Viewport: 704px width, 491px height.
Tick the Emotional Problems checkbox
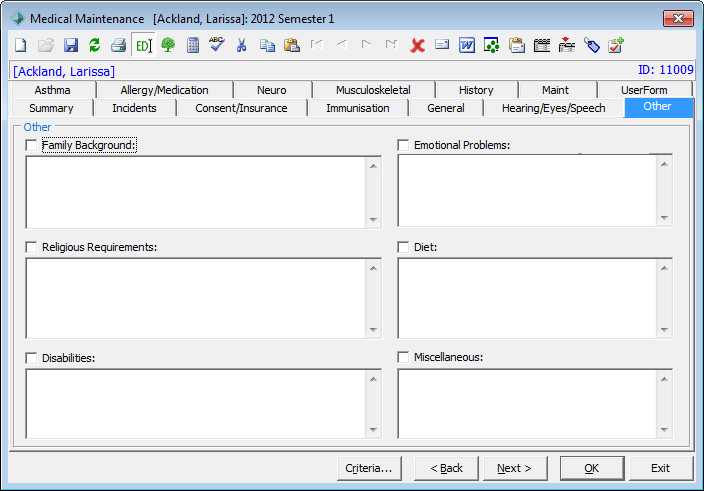pos(403,145)
